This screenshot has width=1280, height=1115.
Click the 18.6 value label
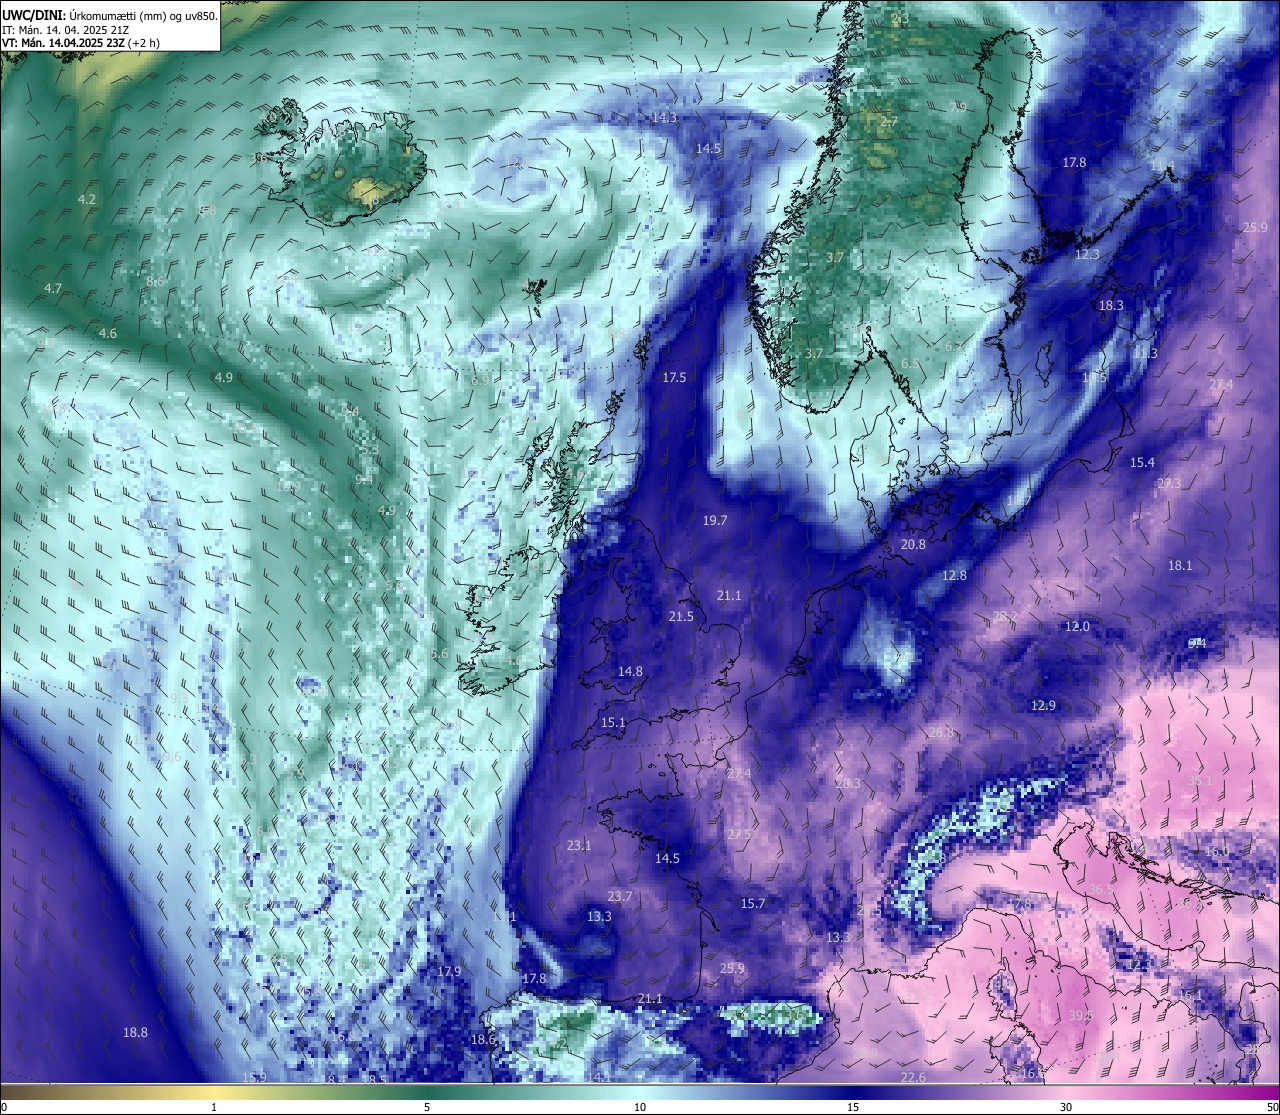tap(483, 1040)
